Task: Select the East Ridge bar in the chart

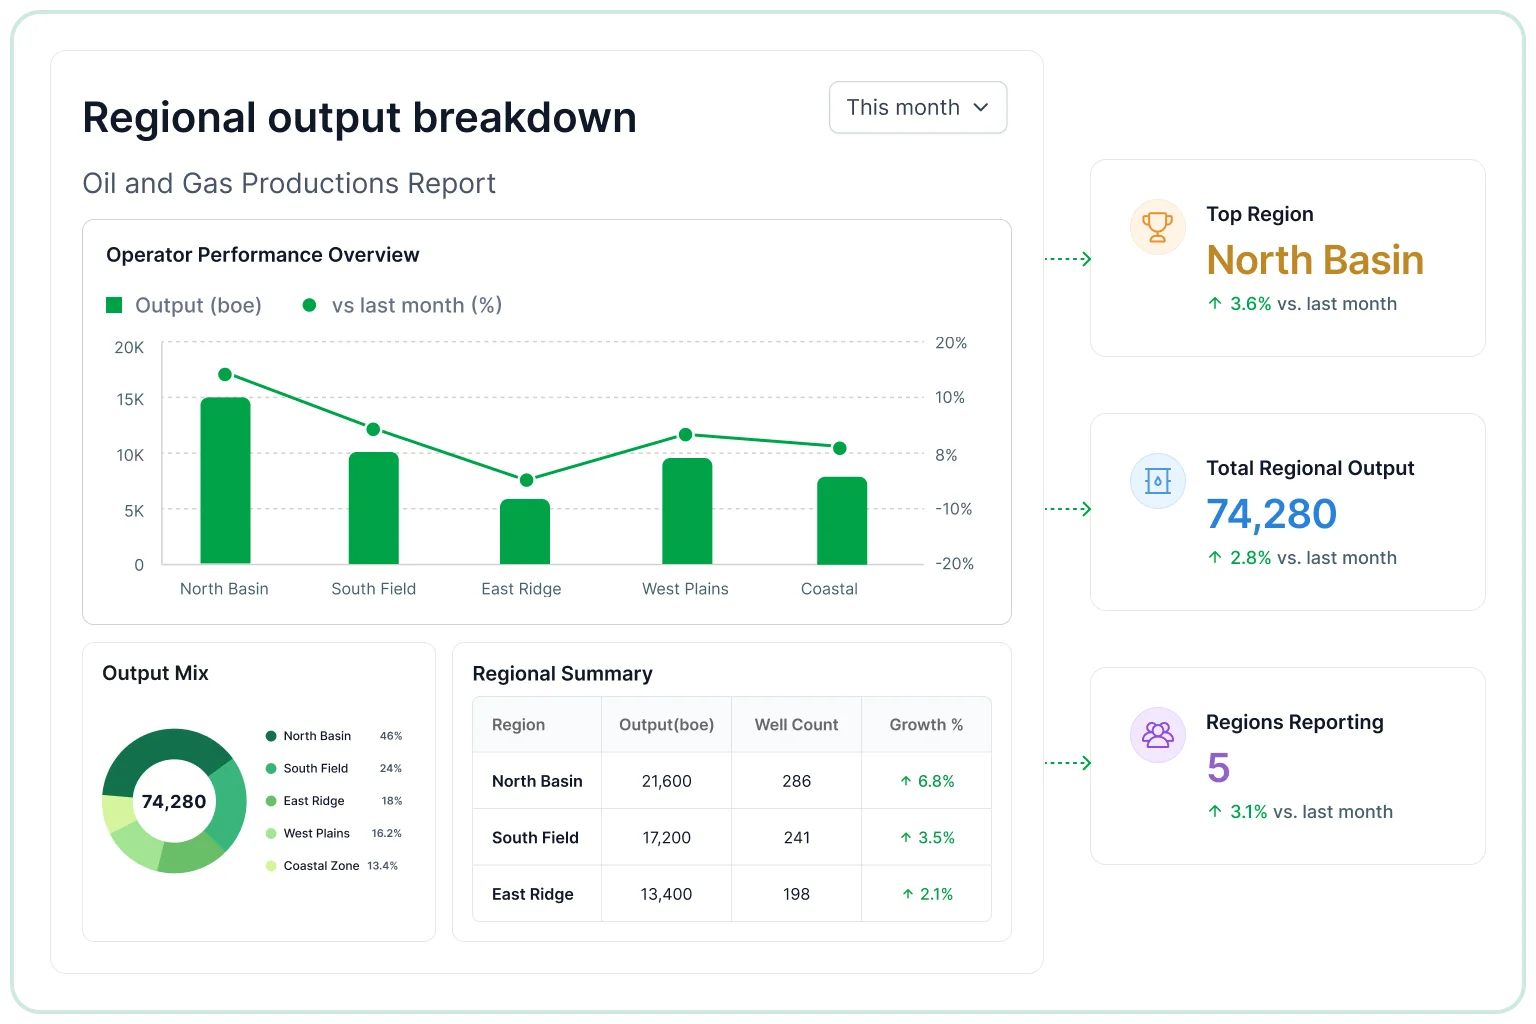Action: [525, 532]
